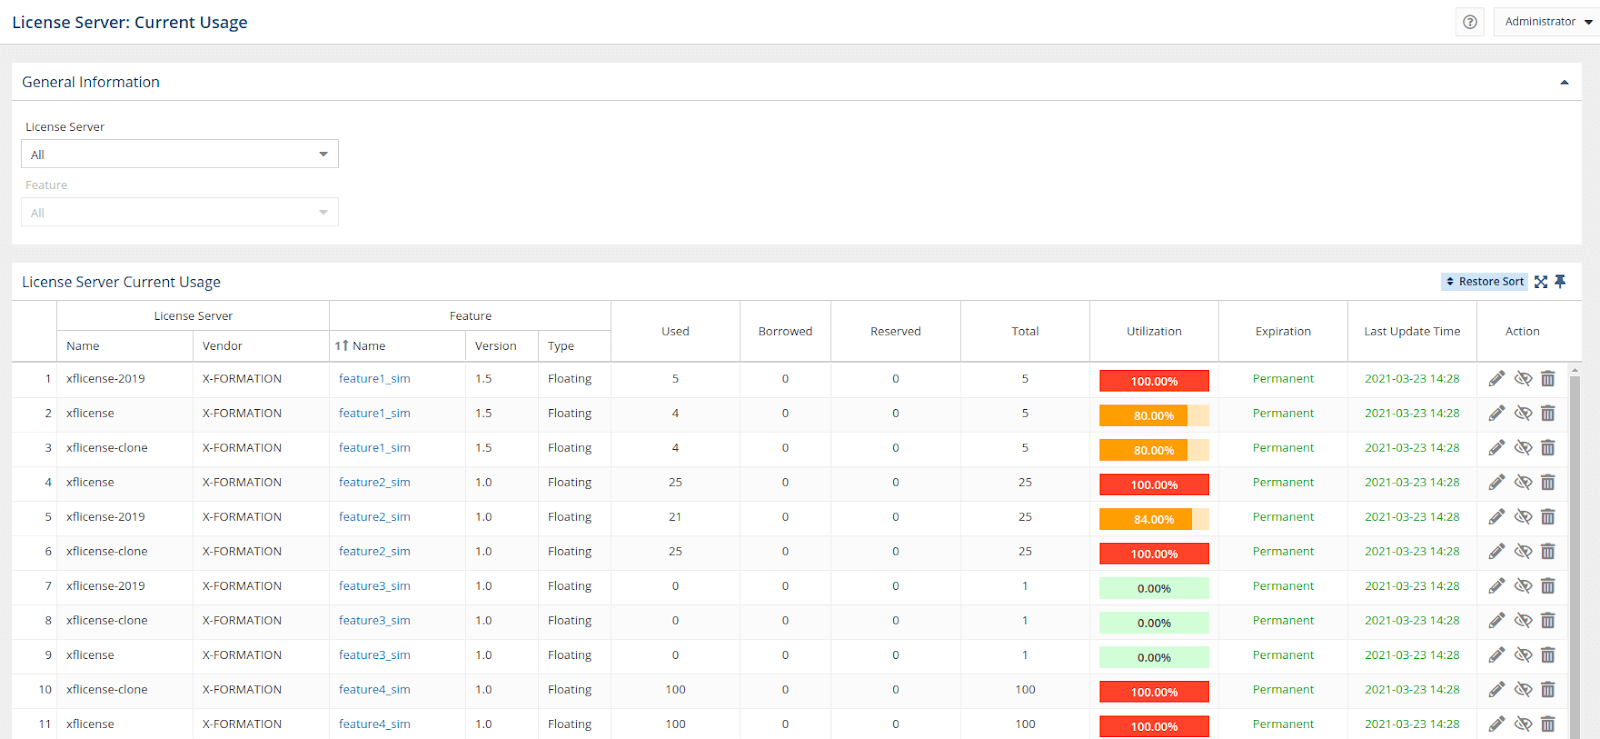Delete row 5 xflicense-2019 feature2_sim
The image size is (1600, 739).
1548,517
